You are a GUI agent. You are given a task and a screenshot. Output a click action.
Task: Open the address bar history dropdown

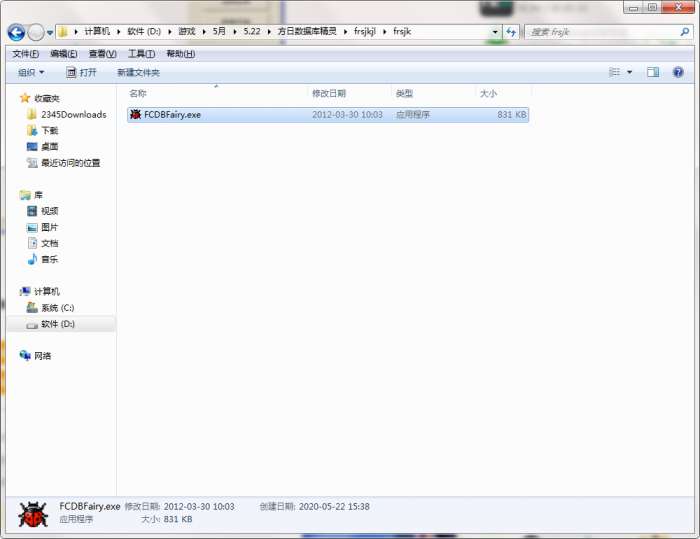pyautogui.click(x=495, y=32)
